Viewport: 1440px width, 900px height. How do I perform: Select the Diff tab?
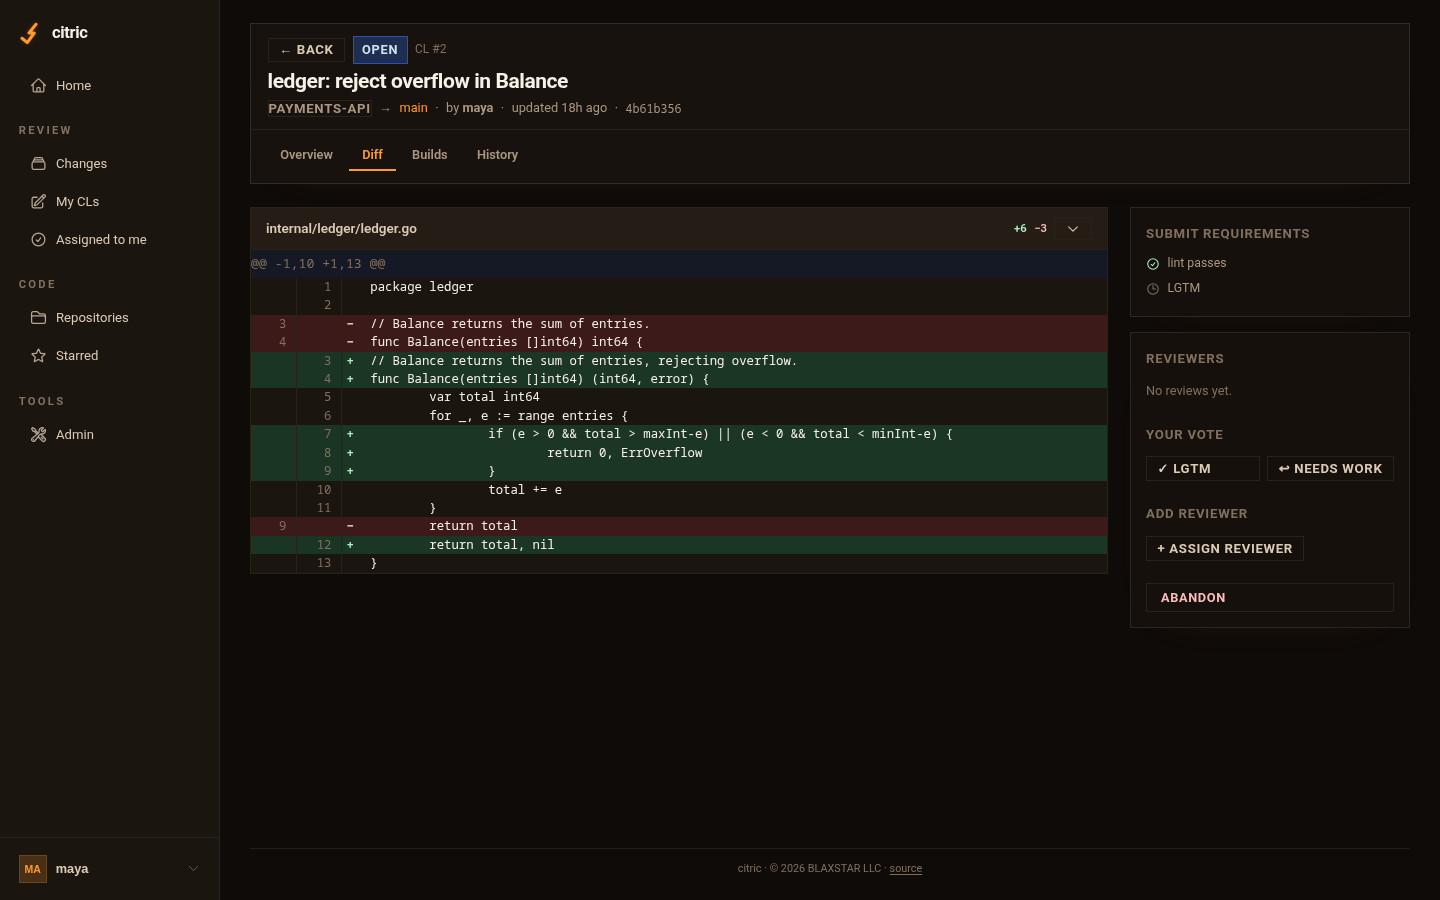click(x=372, y=155)
